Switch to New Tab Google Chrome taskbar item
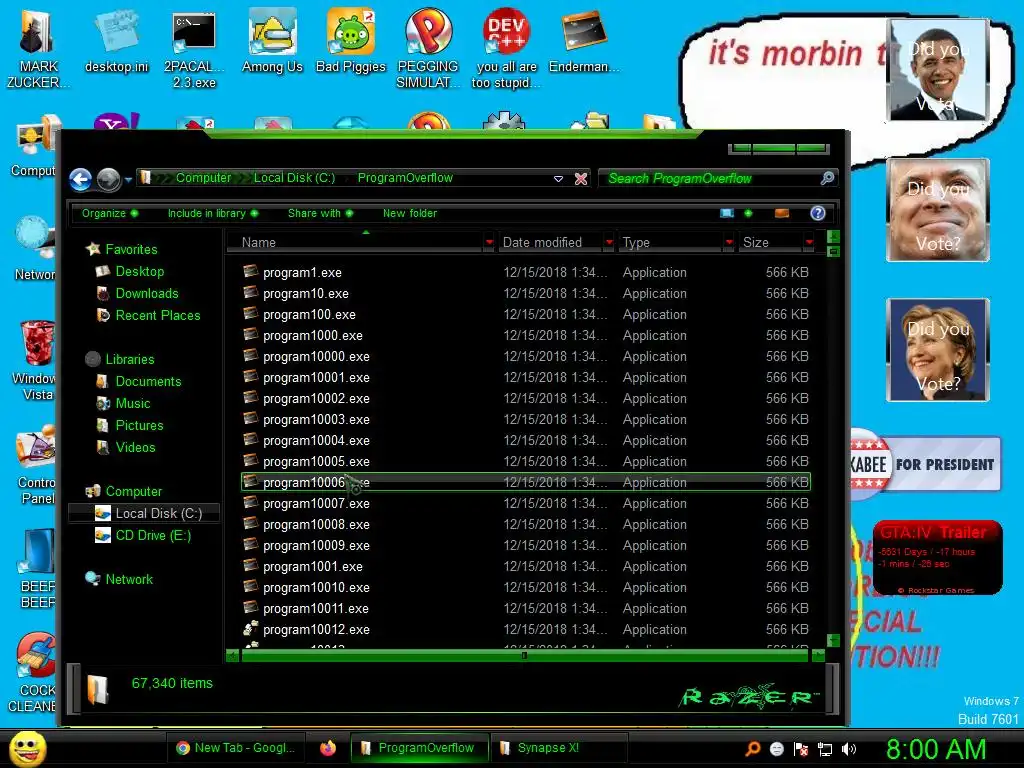Viewport: 1024px width, 768px height. tap(236, 748)
